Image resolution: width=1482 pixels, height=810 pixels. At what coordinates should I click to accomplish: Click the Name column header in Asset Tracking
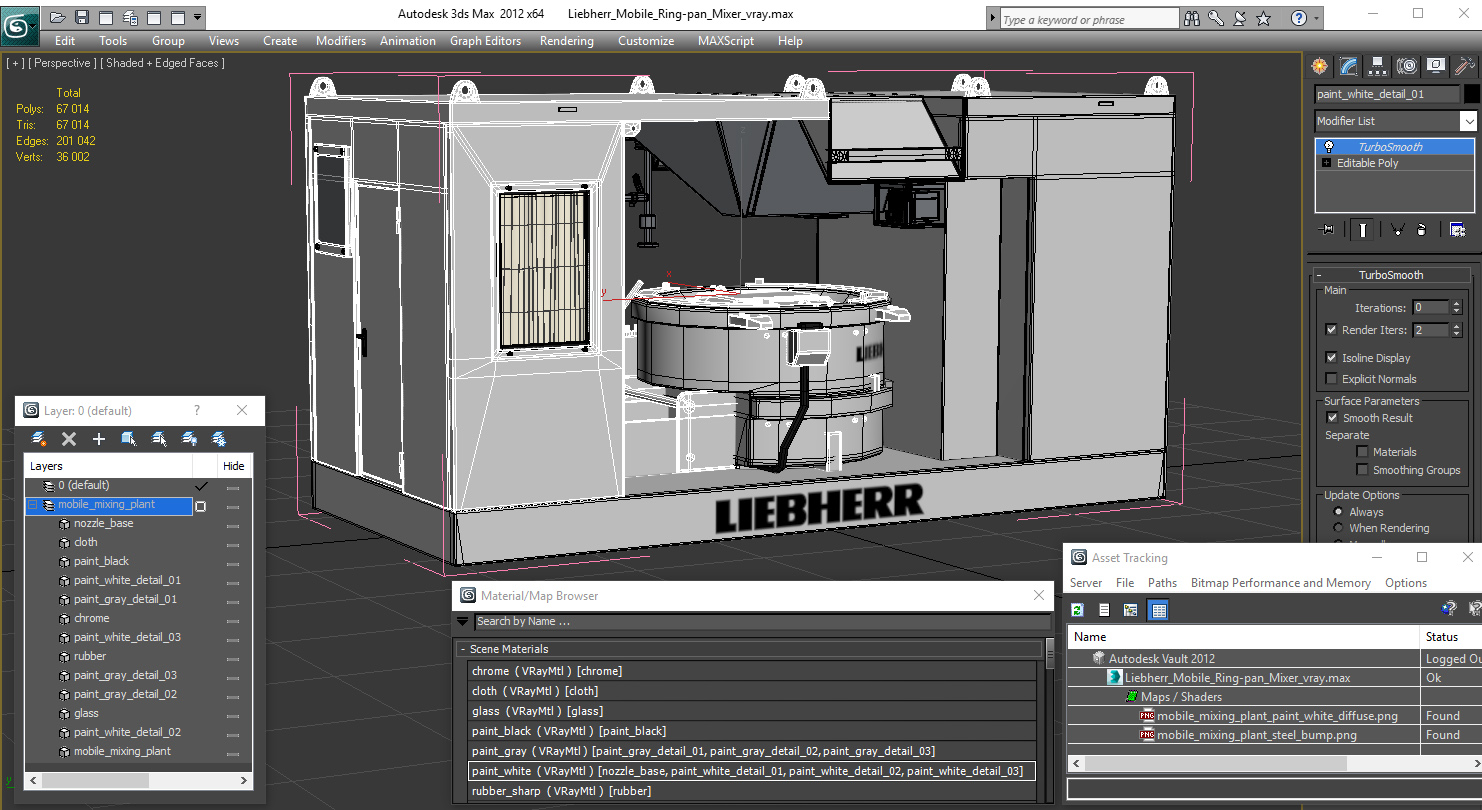1244,637
